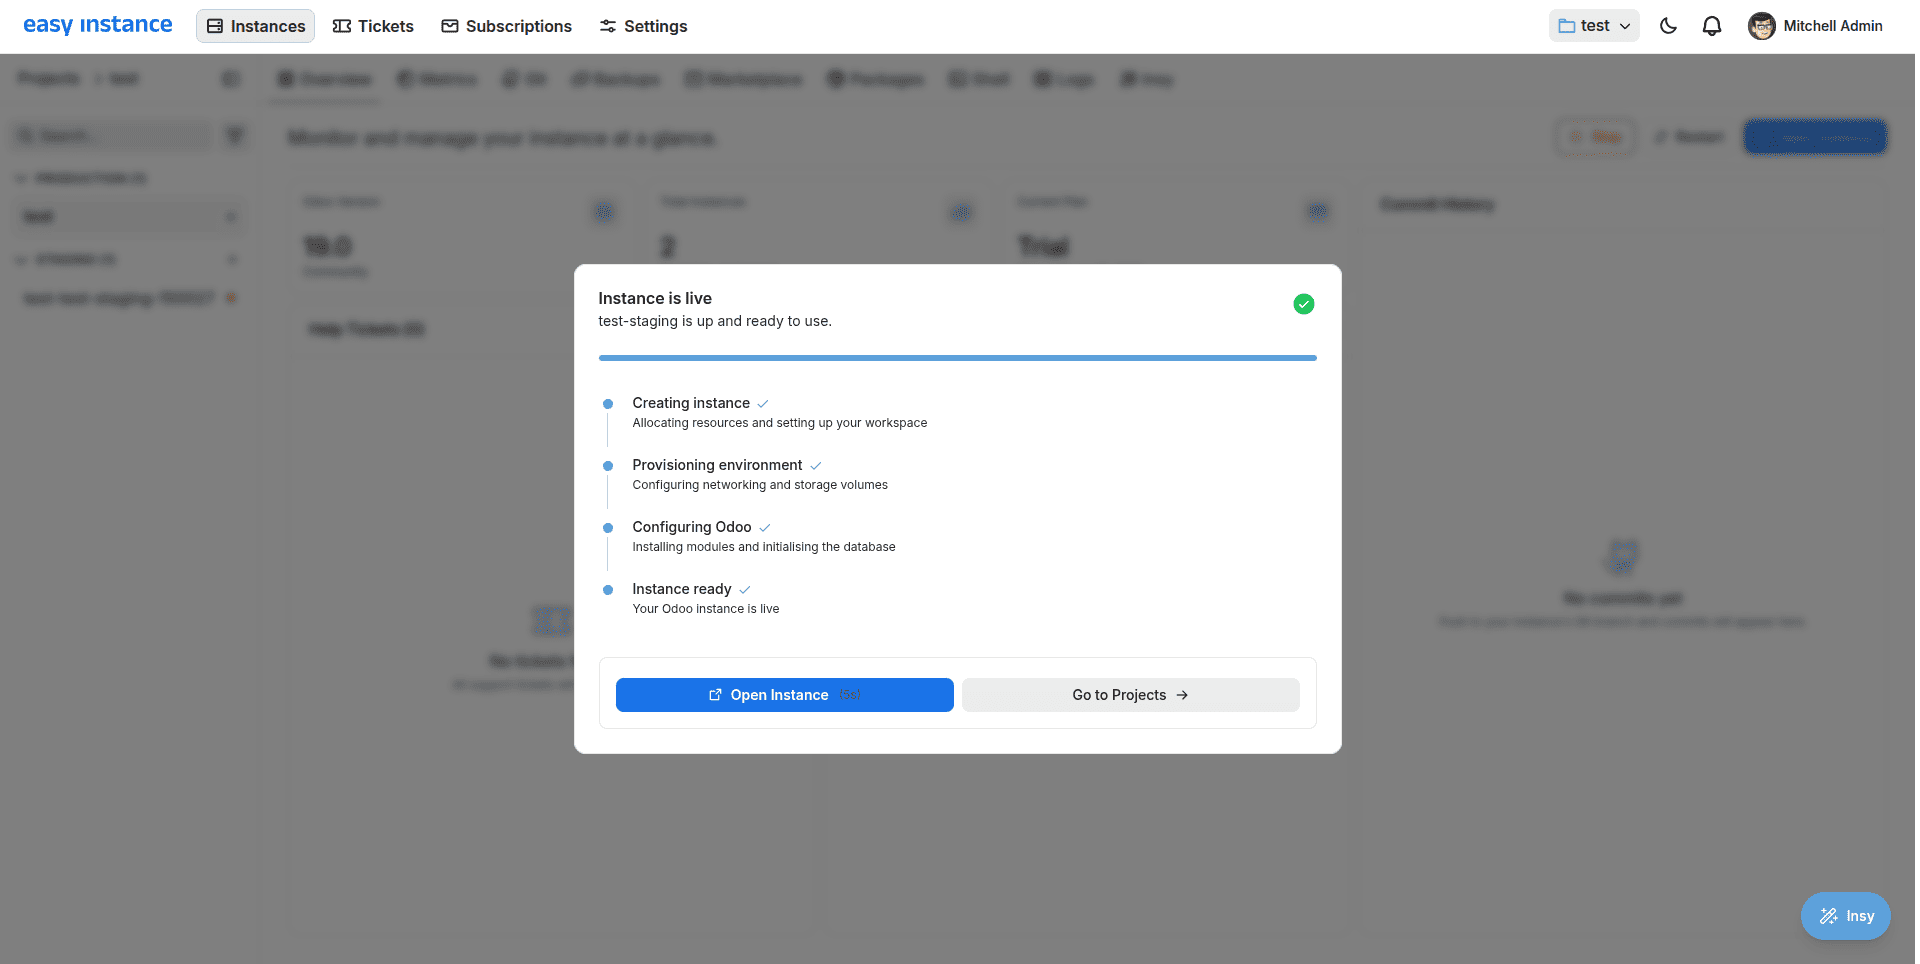
Task: Click the tick beside Instance ready
Action: (745, 590)
